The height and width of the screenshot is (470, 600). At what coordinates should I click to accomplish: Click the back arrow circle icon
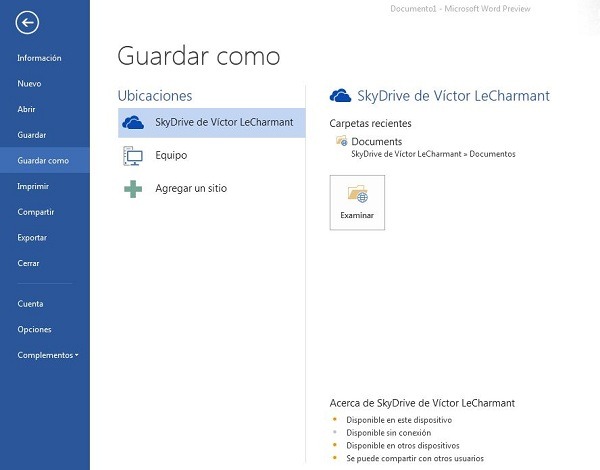(x=27, y=22)
